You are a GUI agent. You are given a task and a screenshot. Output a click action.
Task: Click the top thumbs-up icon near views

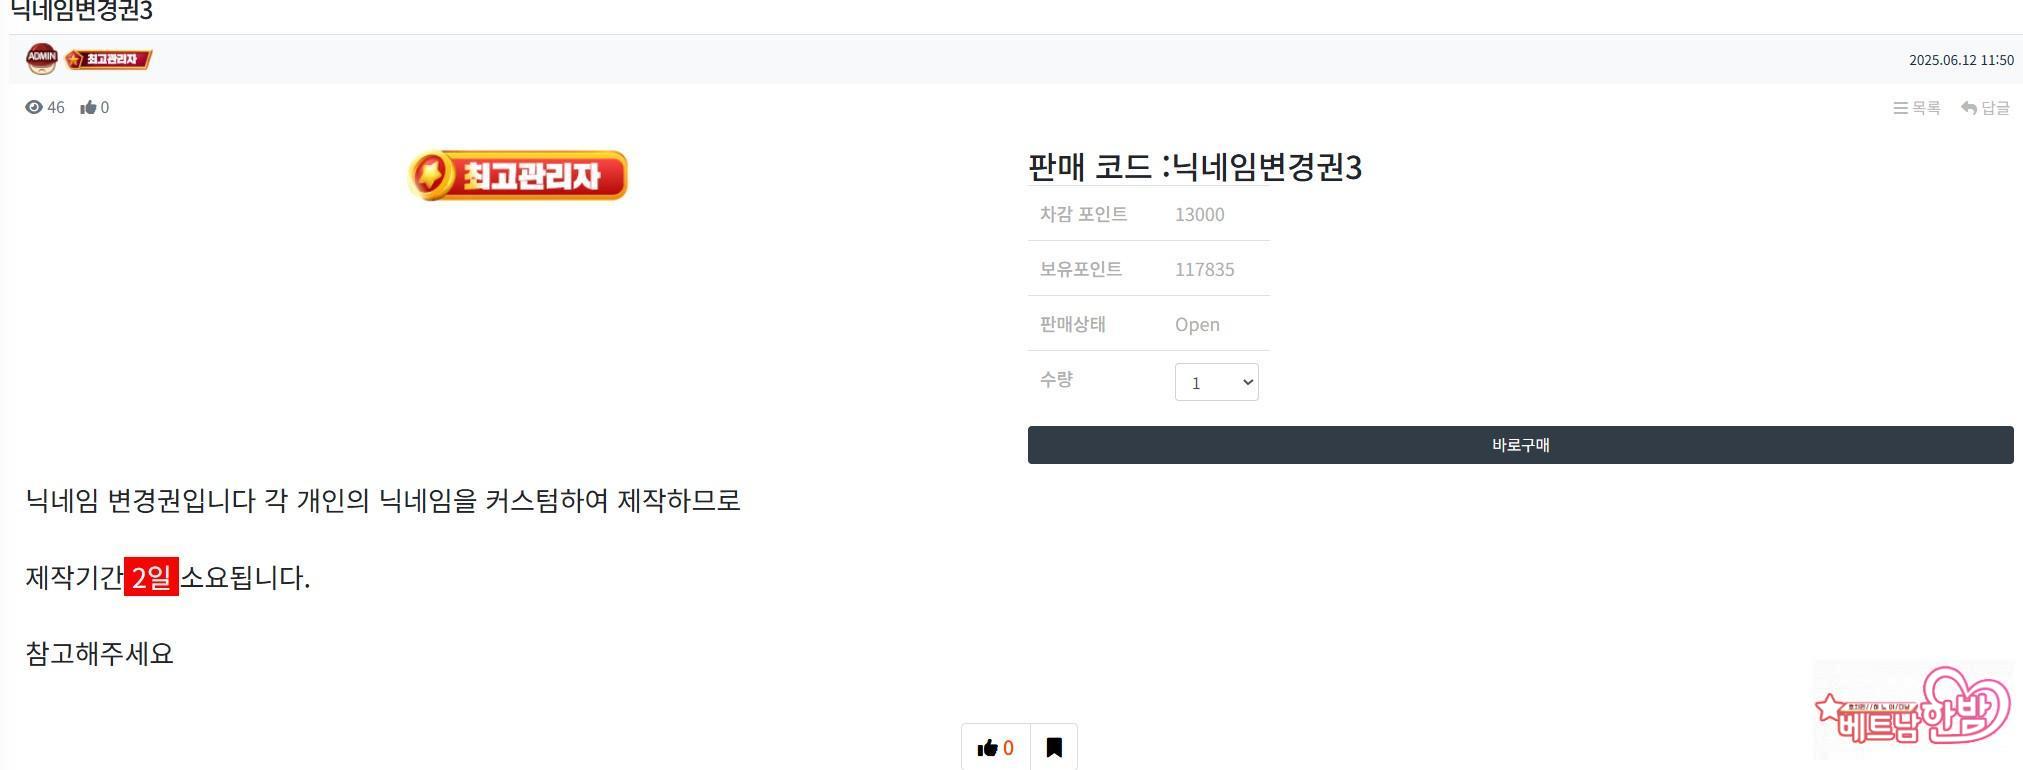point(89,108)
